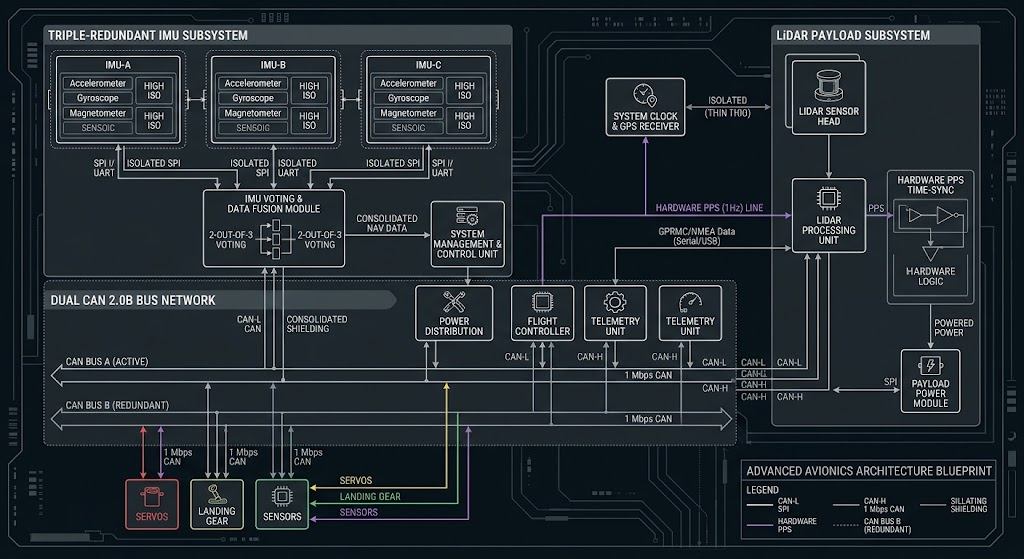The image size is (1024, 559).
Task: Click the gear icon of the Telemetry Unit
Action: tap(615, 302)
